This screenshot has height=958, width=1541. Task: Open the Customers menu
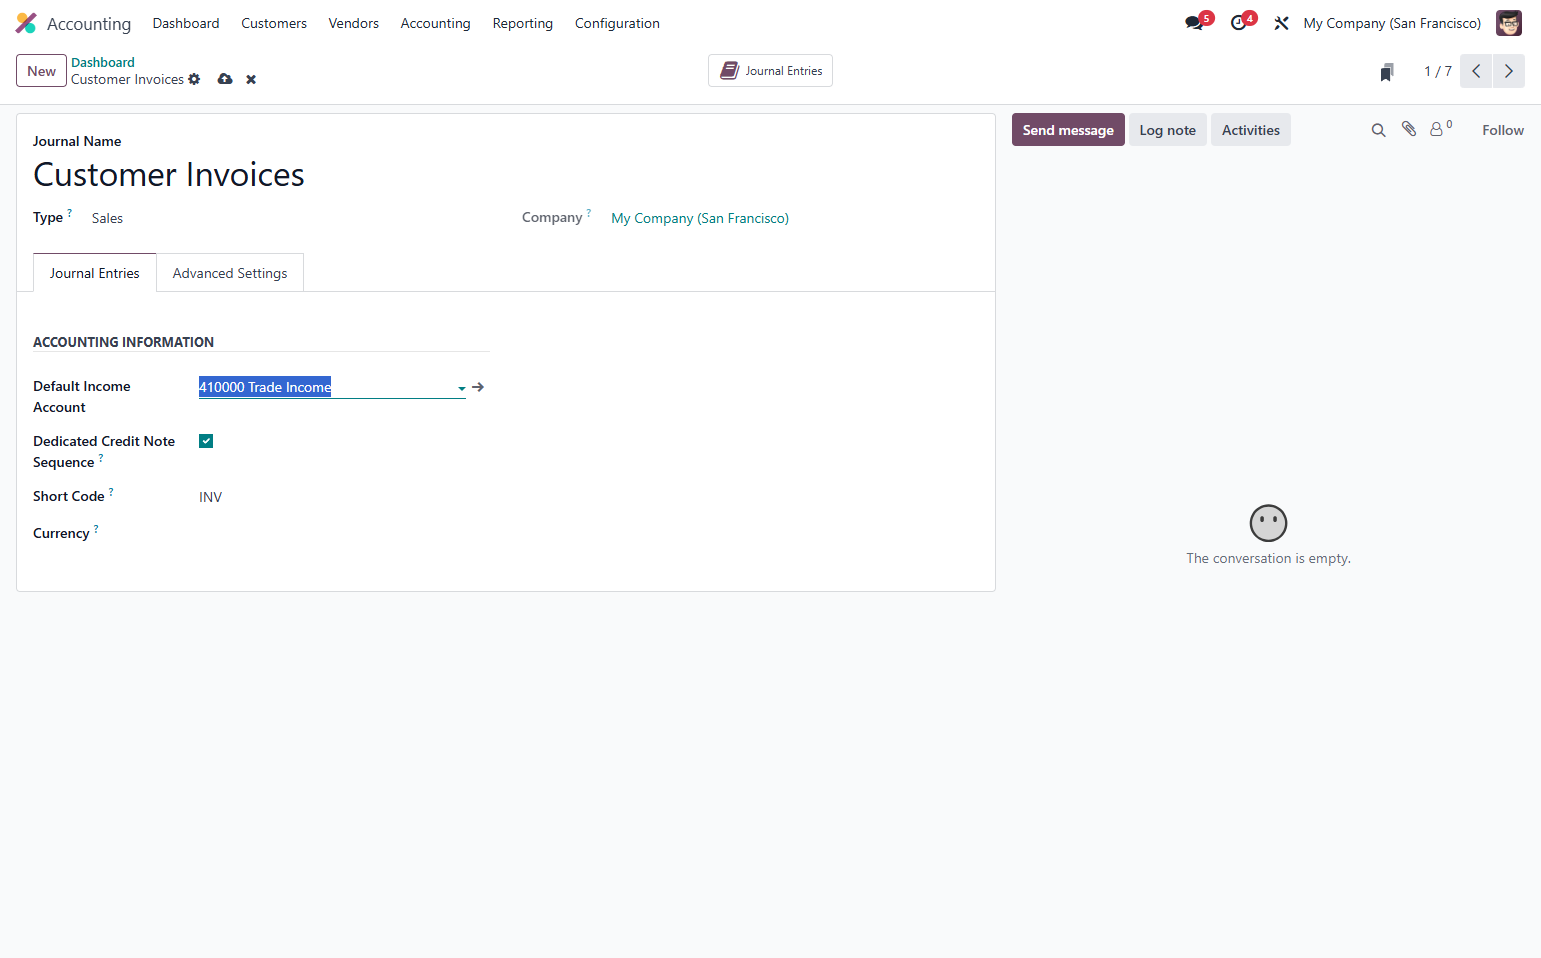pyautogui.click(x=274, y=23)
